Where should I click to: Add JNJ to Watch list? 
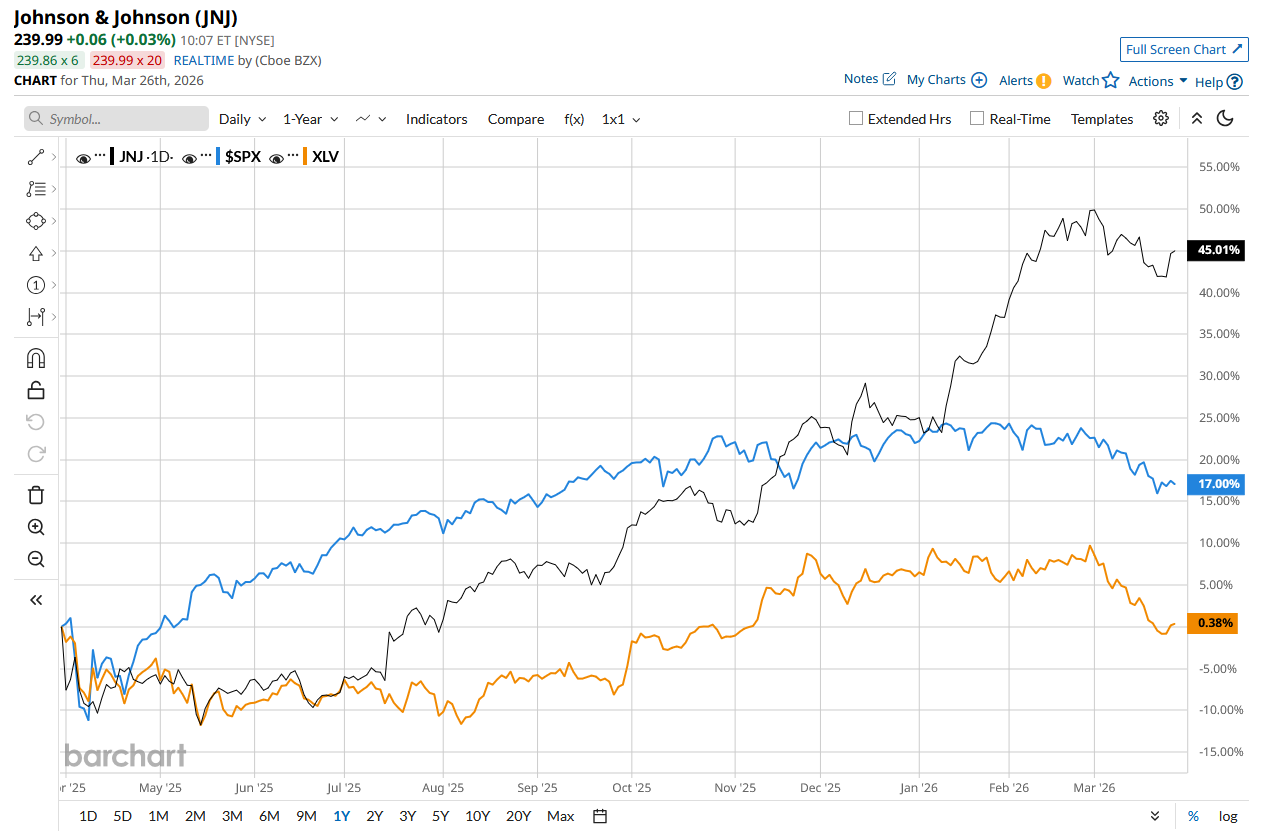pos(1090,80)
